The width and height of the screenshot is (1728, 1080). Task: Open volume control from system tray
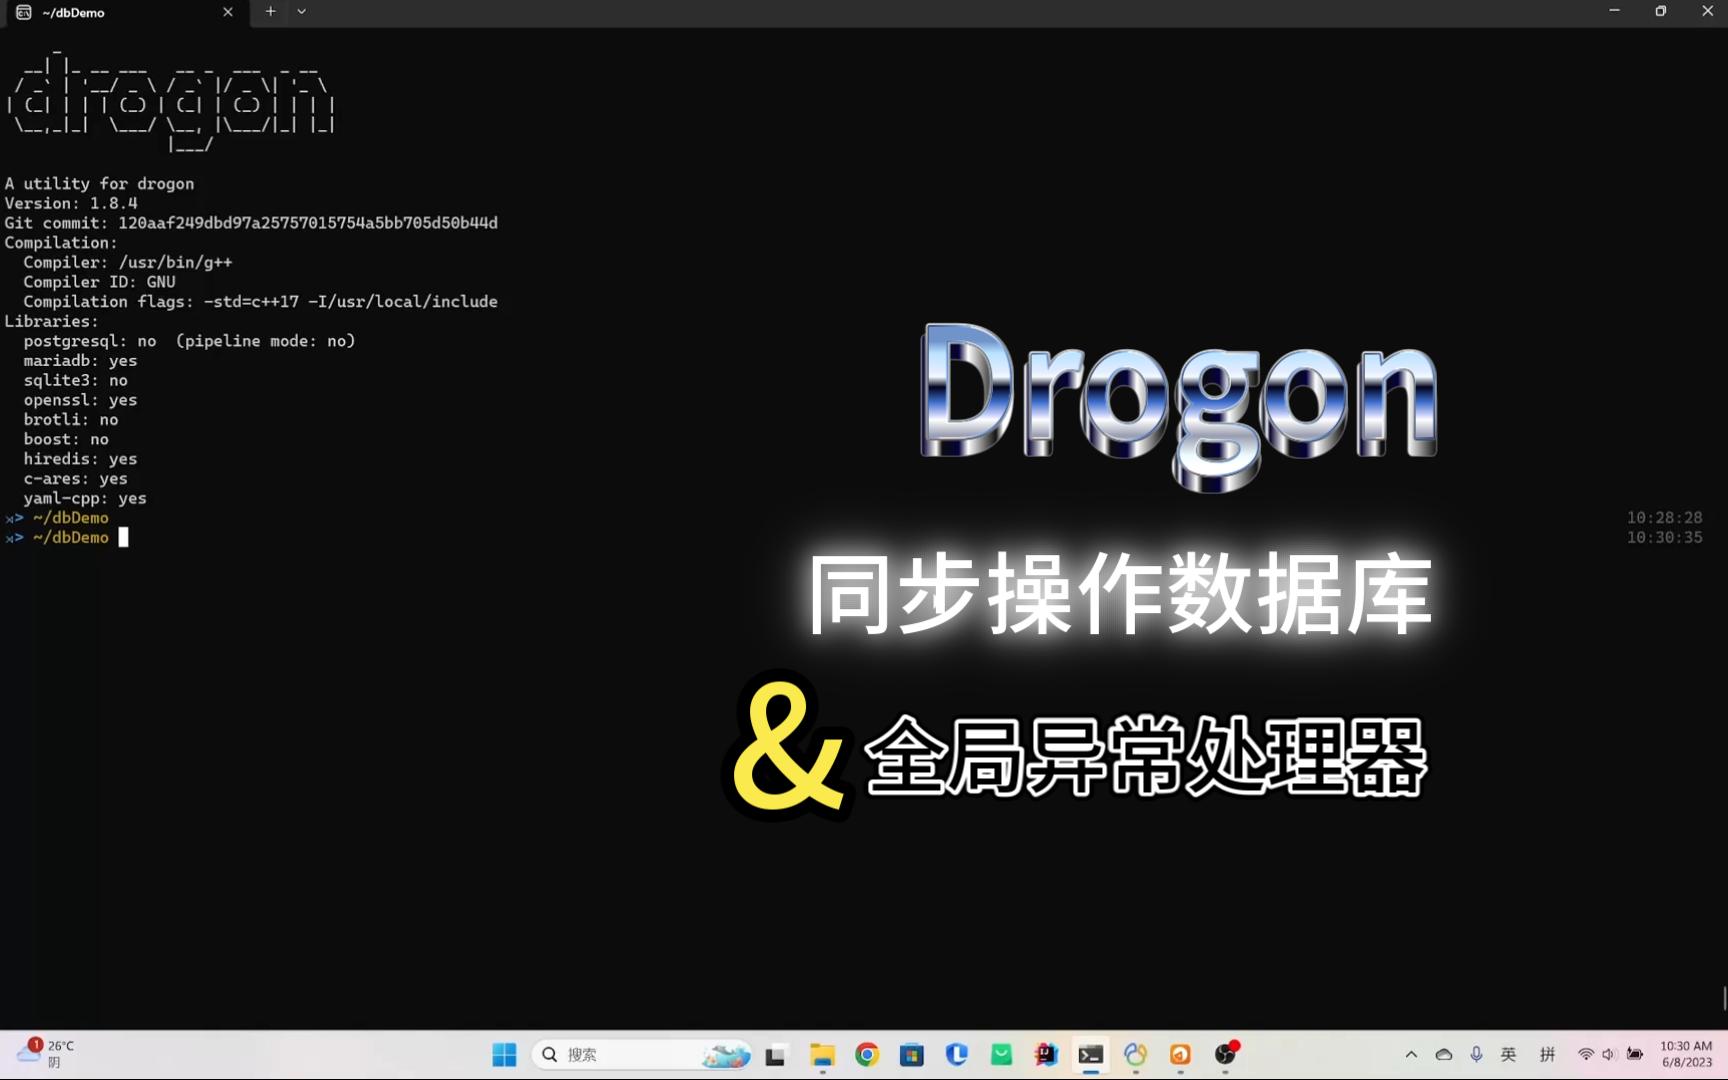coord(1608,1054)
